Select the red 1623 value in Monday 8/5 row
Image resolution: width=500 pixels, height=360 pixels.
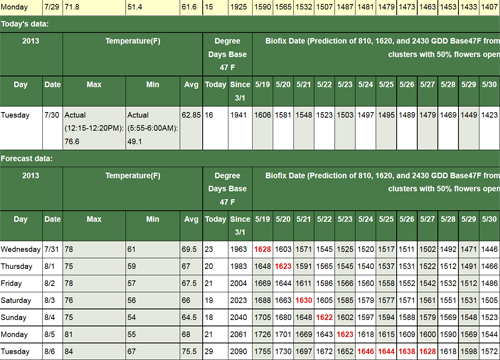pos(345,334)
